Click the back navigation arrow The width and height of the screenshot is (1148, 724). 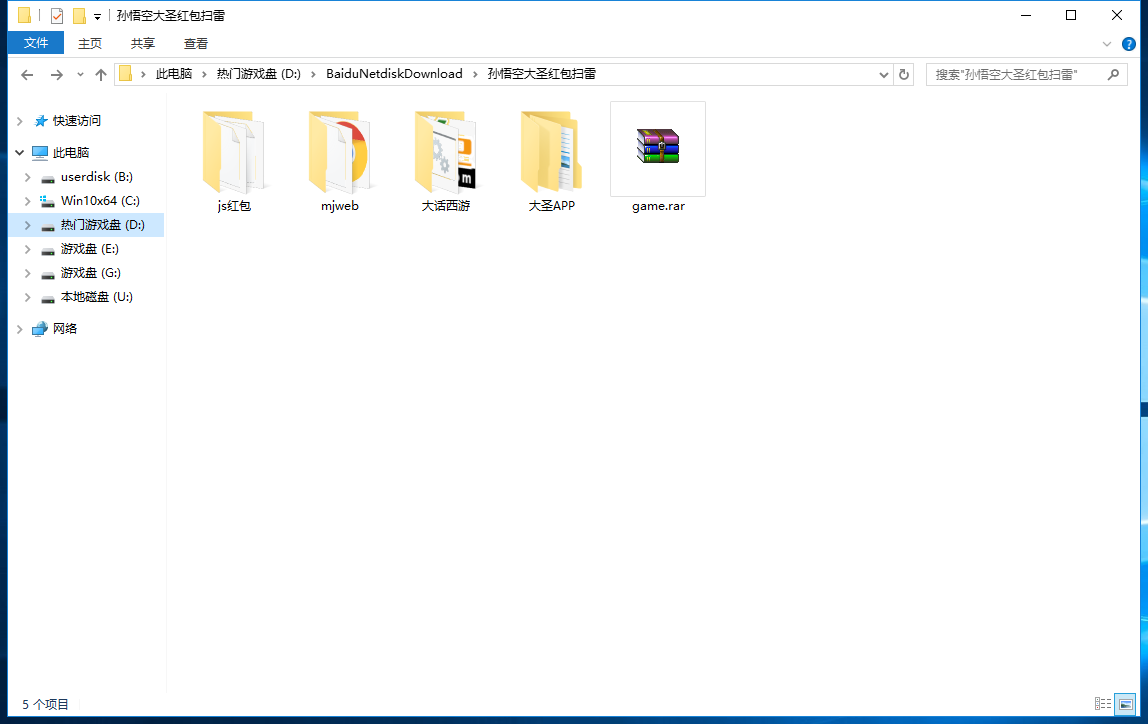pyautogui.click(x=27, y=75)
